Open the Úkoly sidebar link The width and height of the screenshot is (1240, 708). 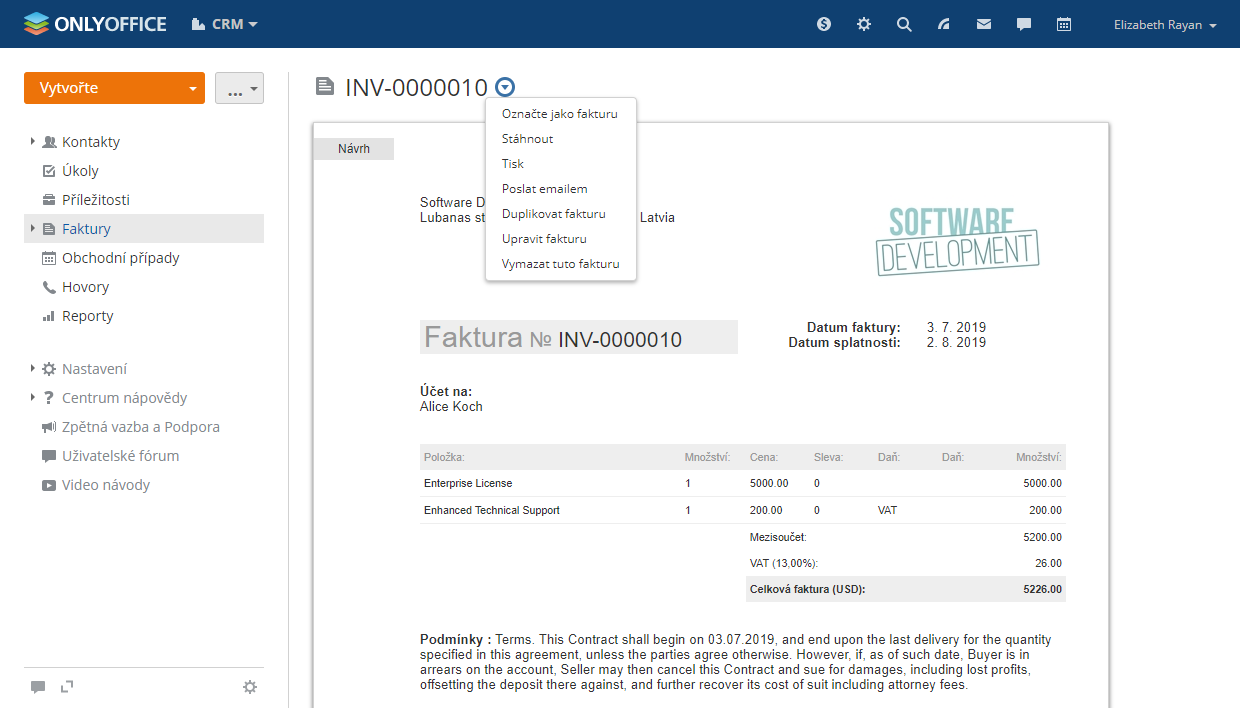80,171
